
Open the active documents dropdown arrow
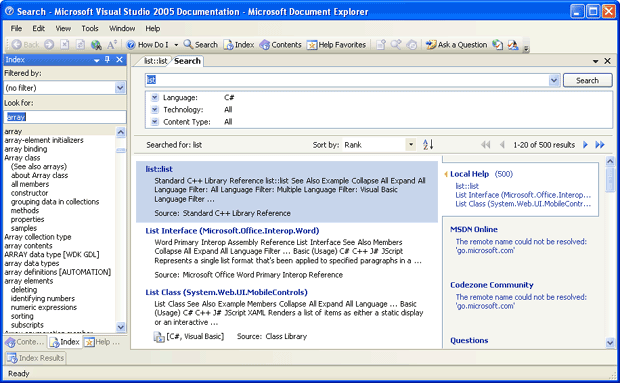click(595, 61)
